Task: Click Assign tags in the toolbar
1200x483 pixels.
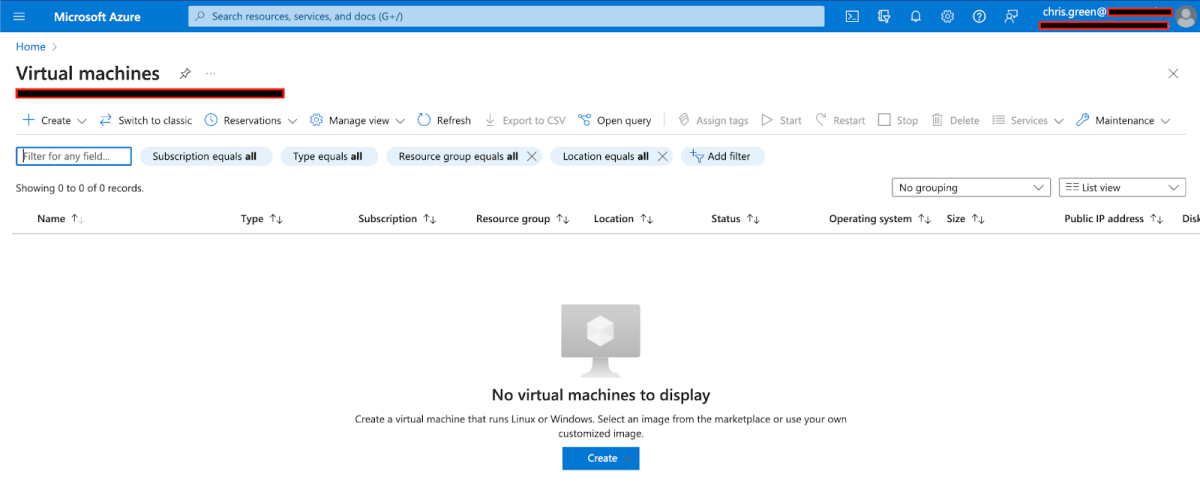Action: click(x=713, y=120)
